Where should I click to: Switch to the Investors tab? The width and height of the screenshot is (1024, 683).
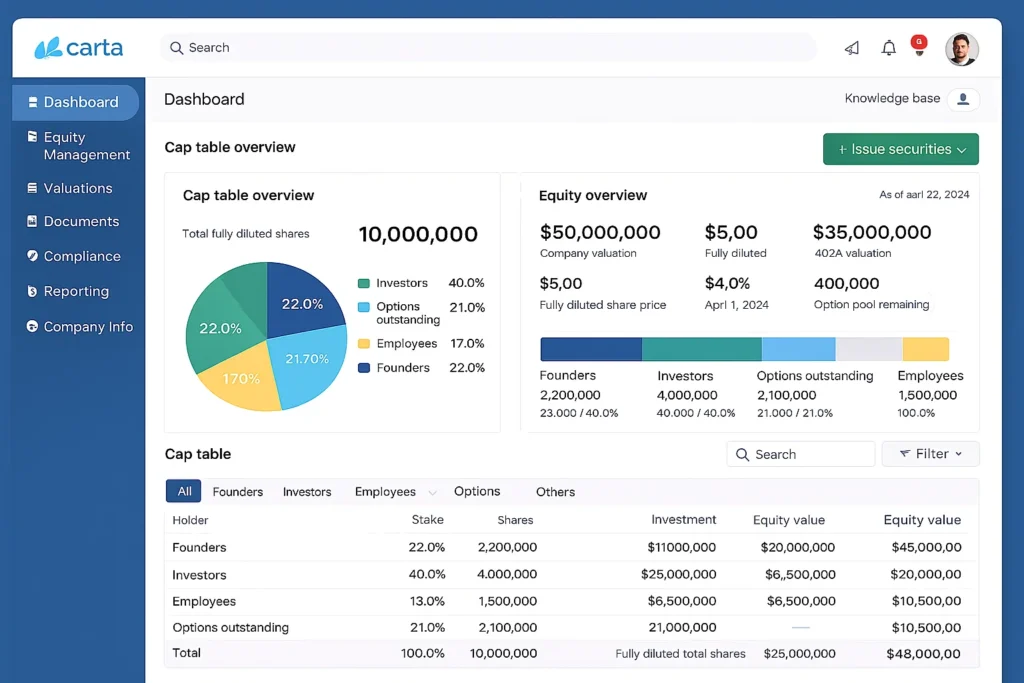tap(307, 491)
